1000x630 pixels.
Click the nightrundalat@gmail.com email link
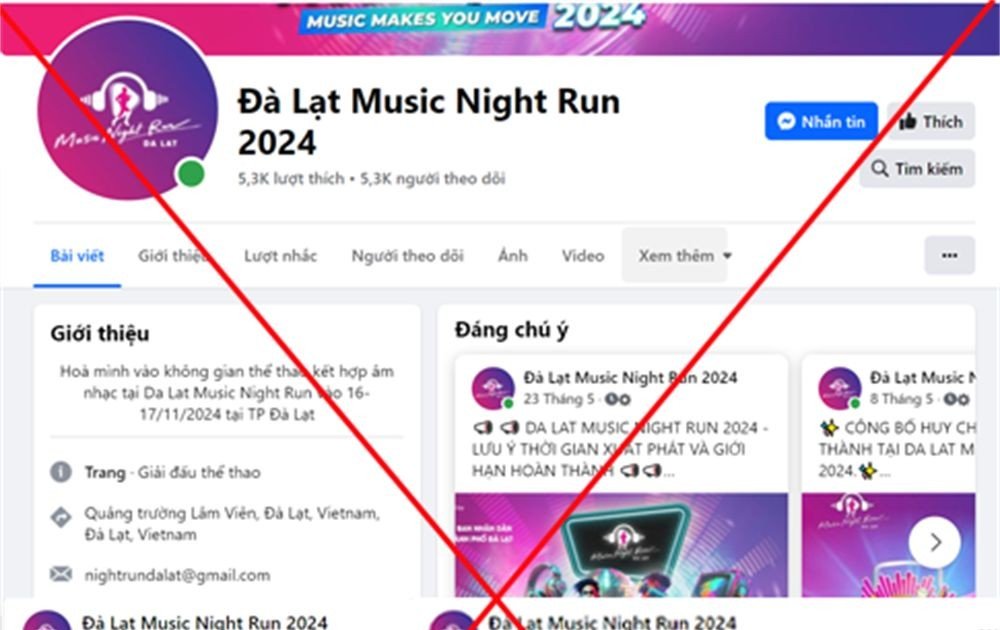(x=177, y=575)
